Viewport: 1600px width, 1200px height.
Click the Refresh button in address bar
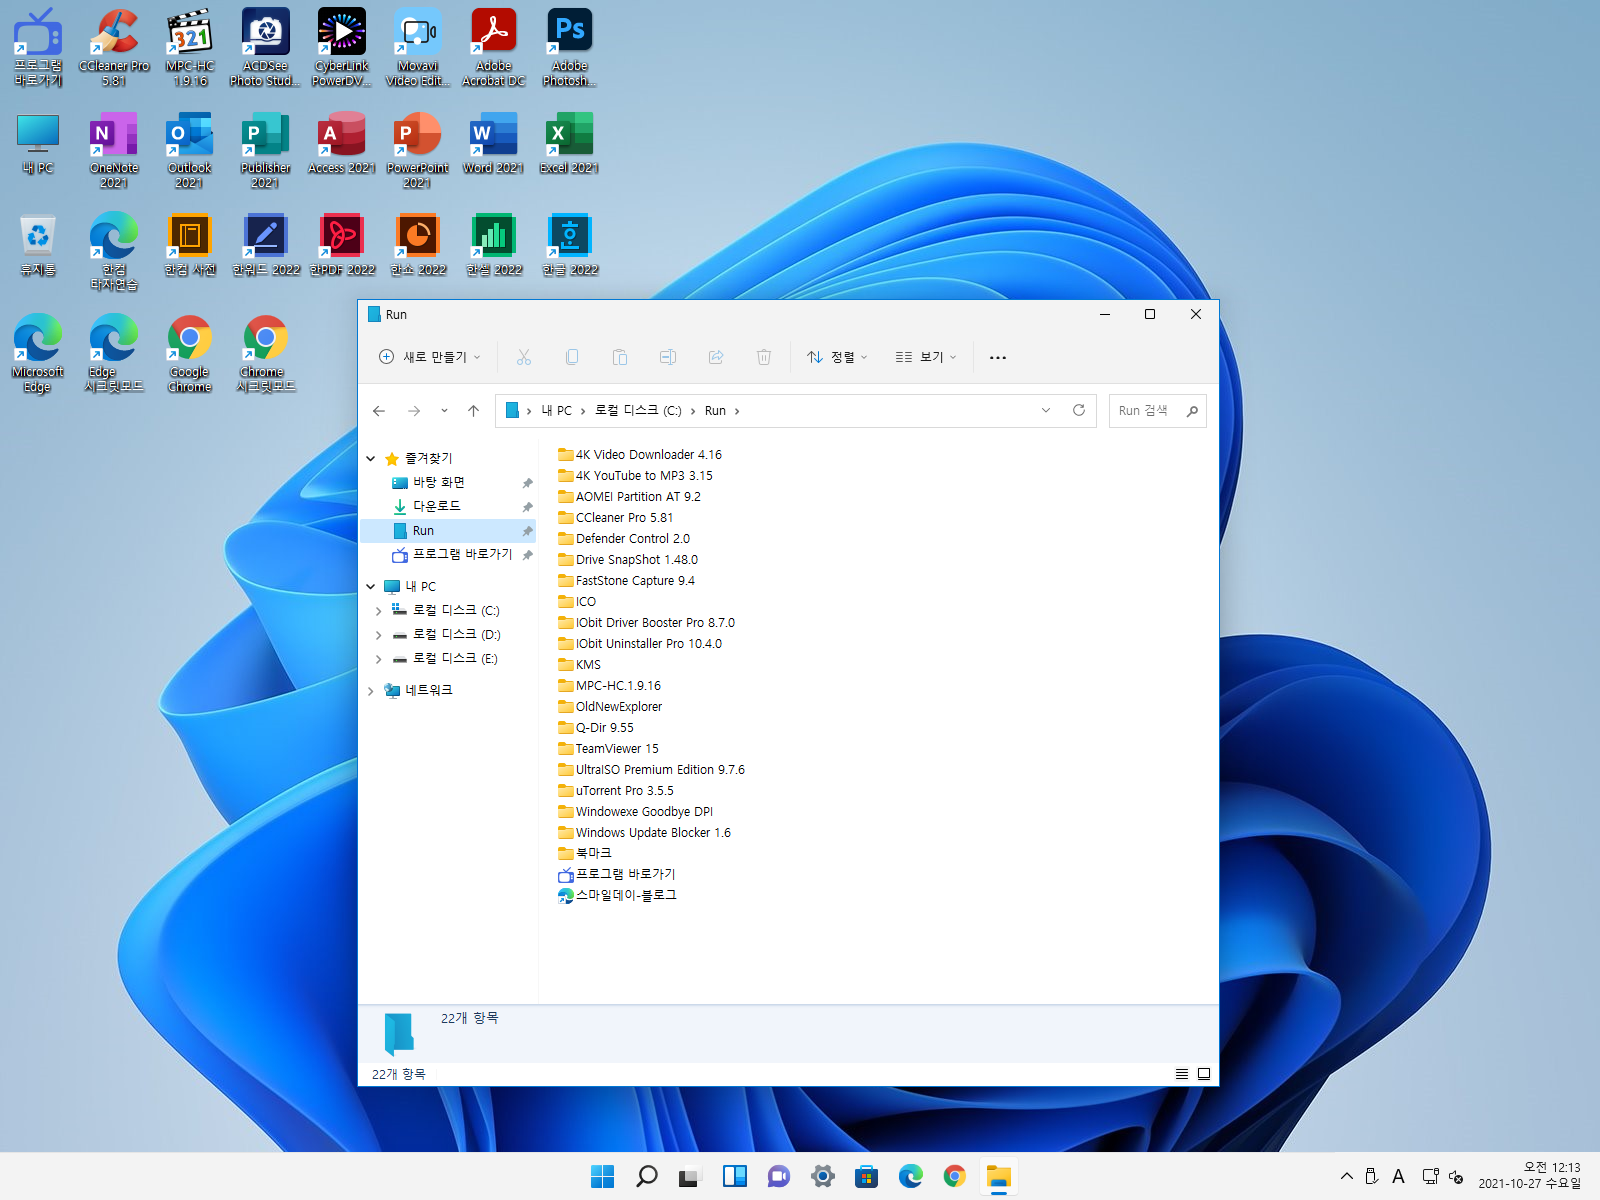(1079, 410)
